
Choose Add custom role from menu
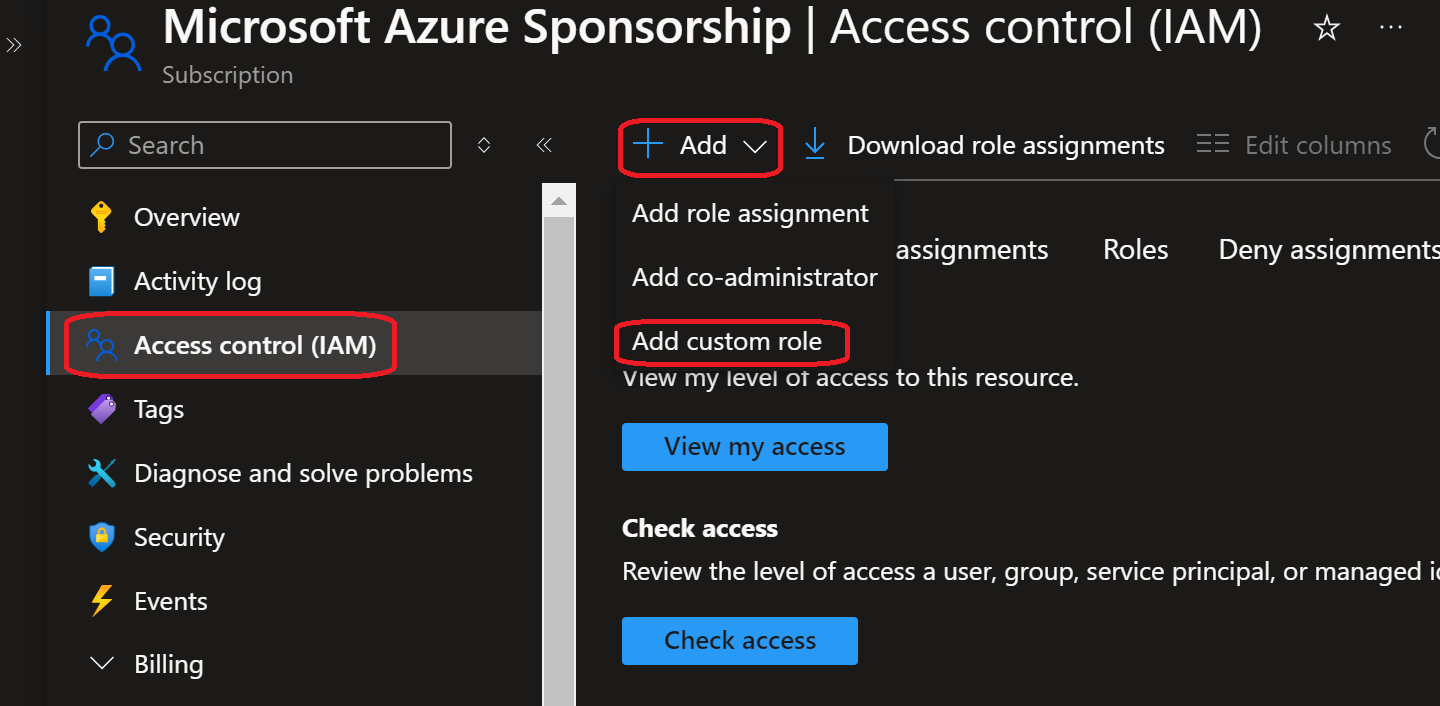pyautogui.click(x=727, y=342)
